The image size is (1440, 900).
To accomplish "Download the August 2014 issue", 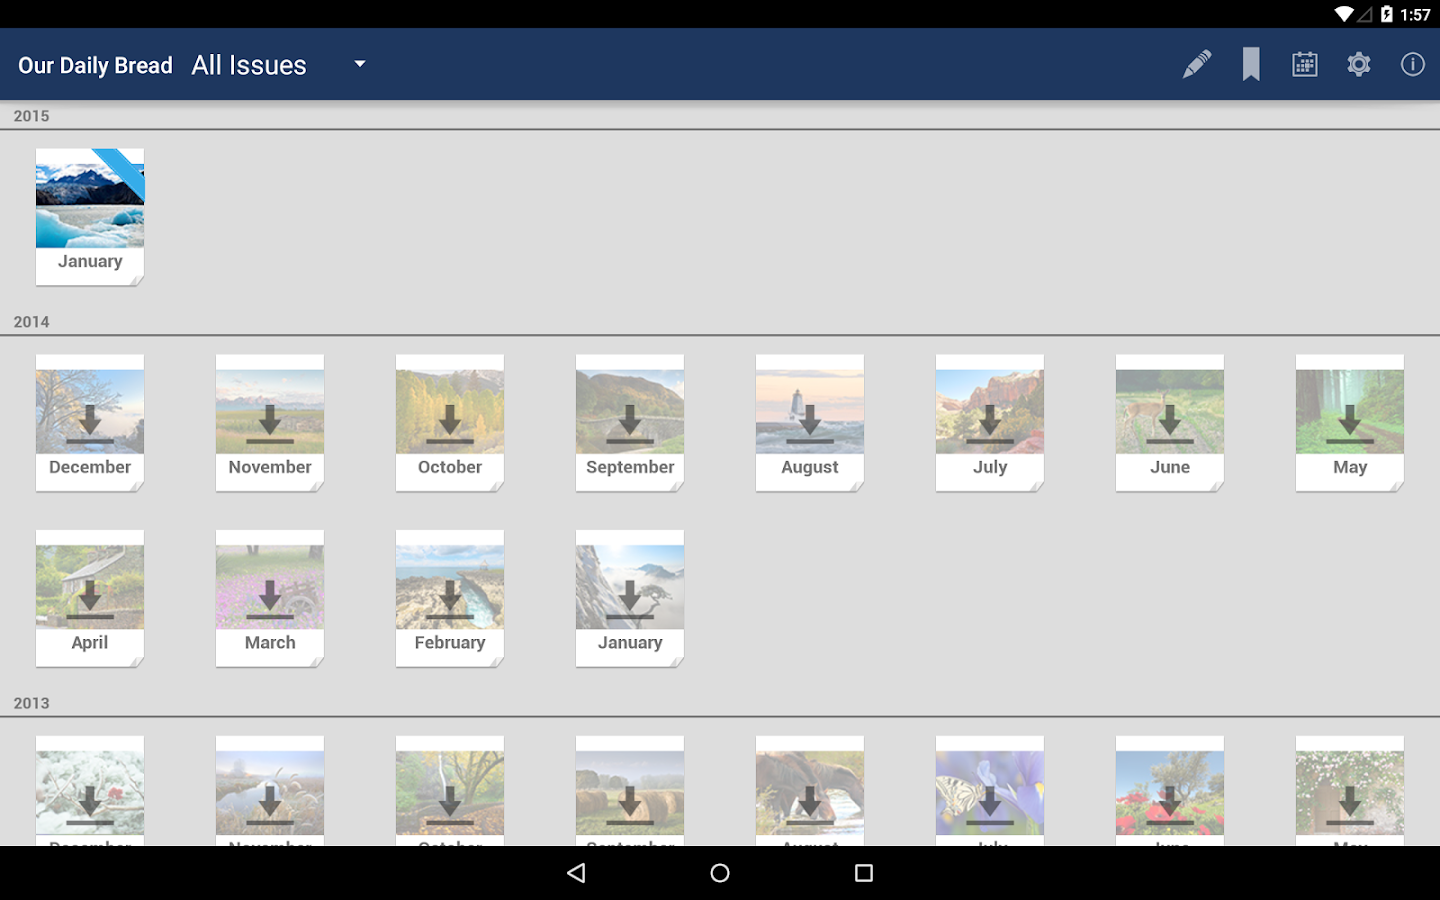I will 810,423.
